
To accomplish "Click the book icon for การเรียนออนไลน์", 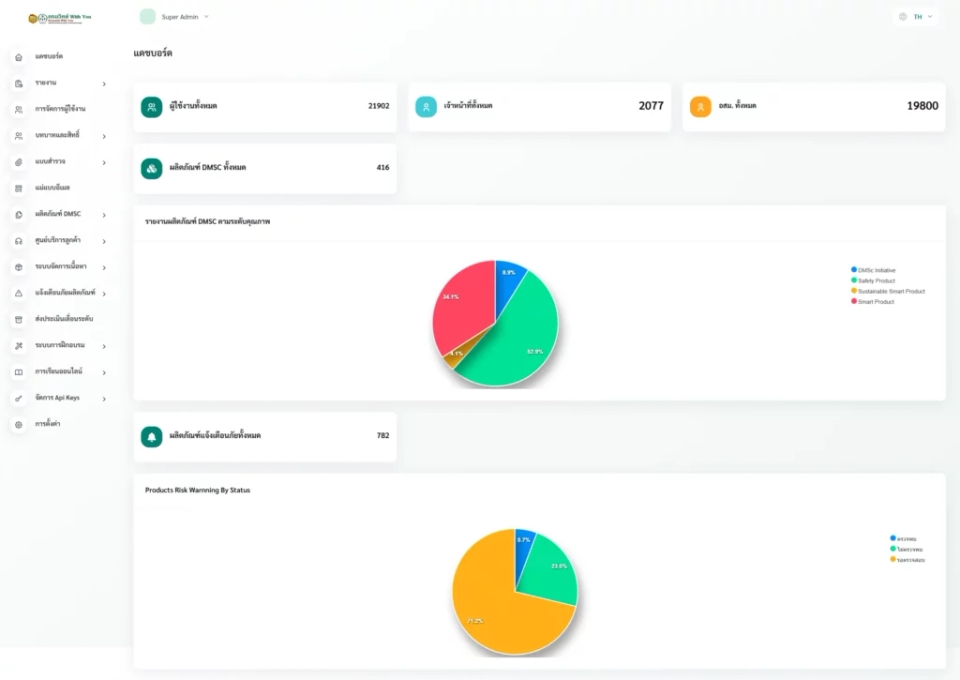I will coord(18,372).
